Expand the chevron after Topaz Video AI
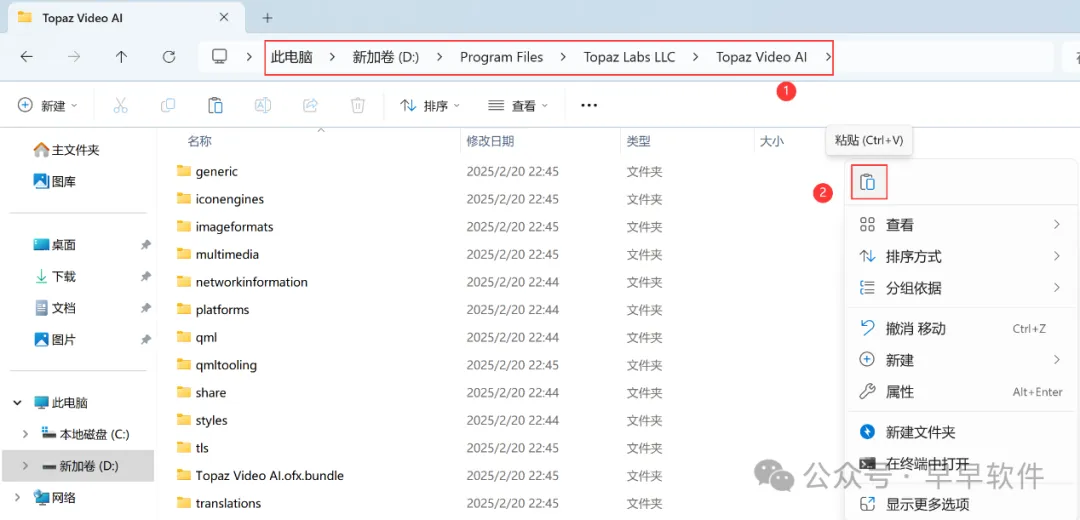Image resolution: width=1080 pixels, height=520 pixels. pyautogui.click(x=827, y=57)
